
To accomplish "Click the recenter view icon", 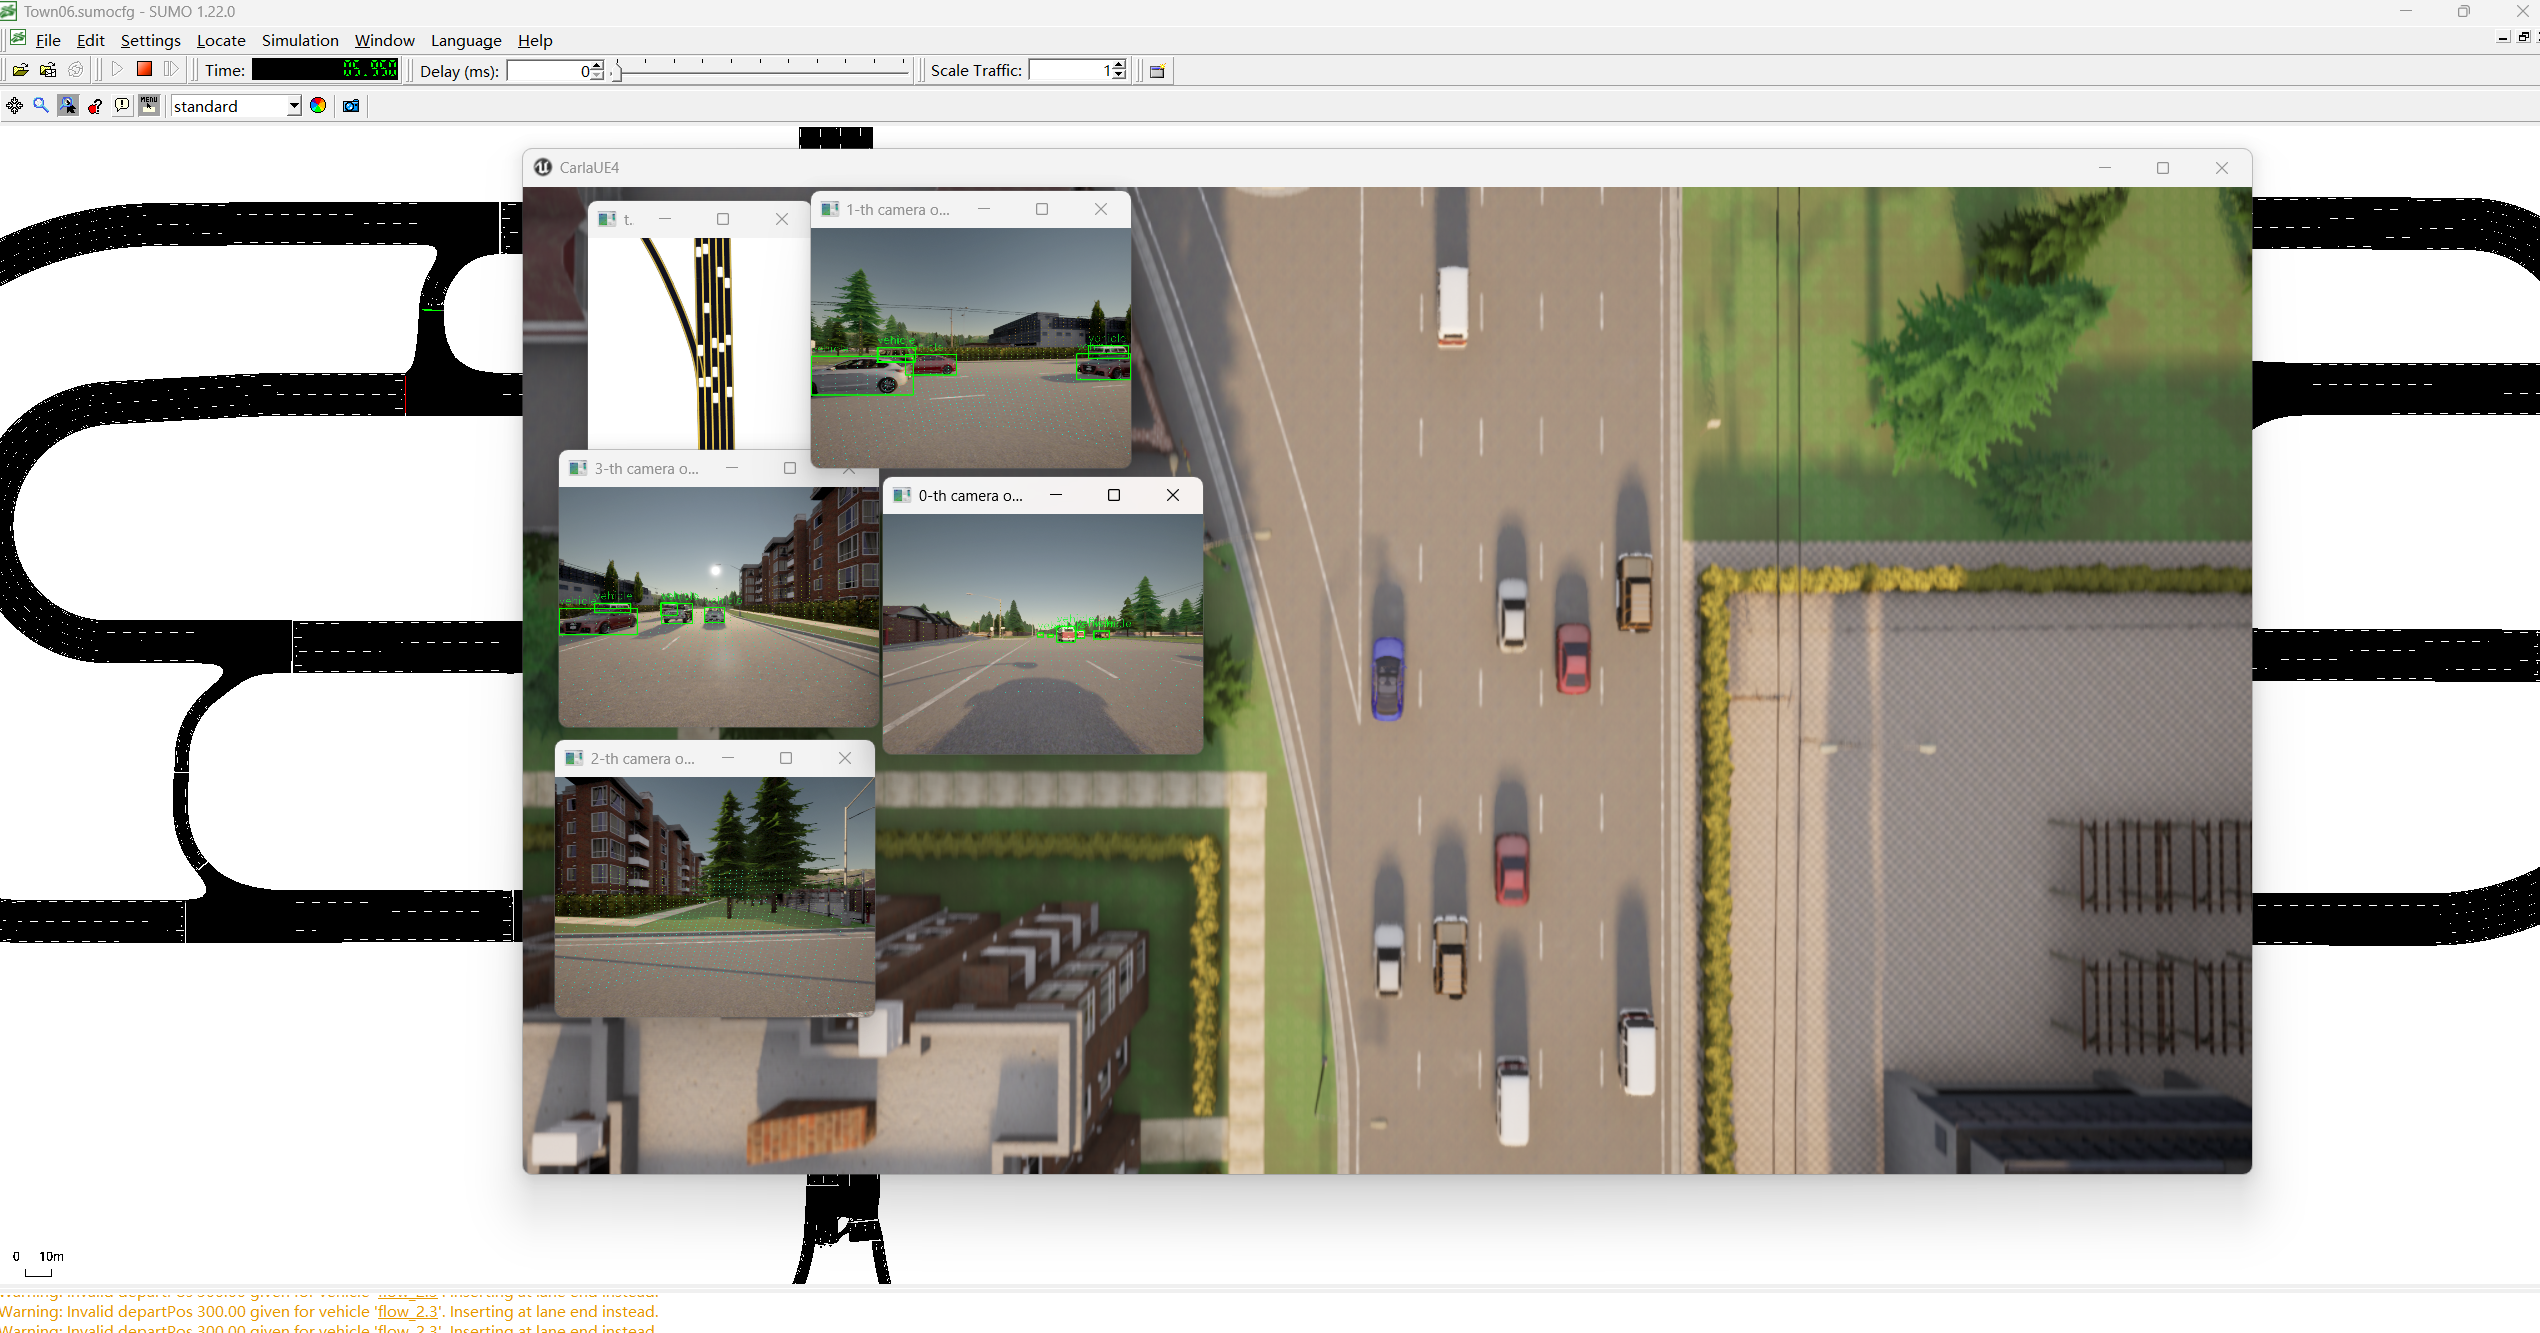I will coord(14,106).
